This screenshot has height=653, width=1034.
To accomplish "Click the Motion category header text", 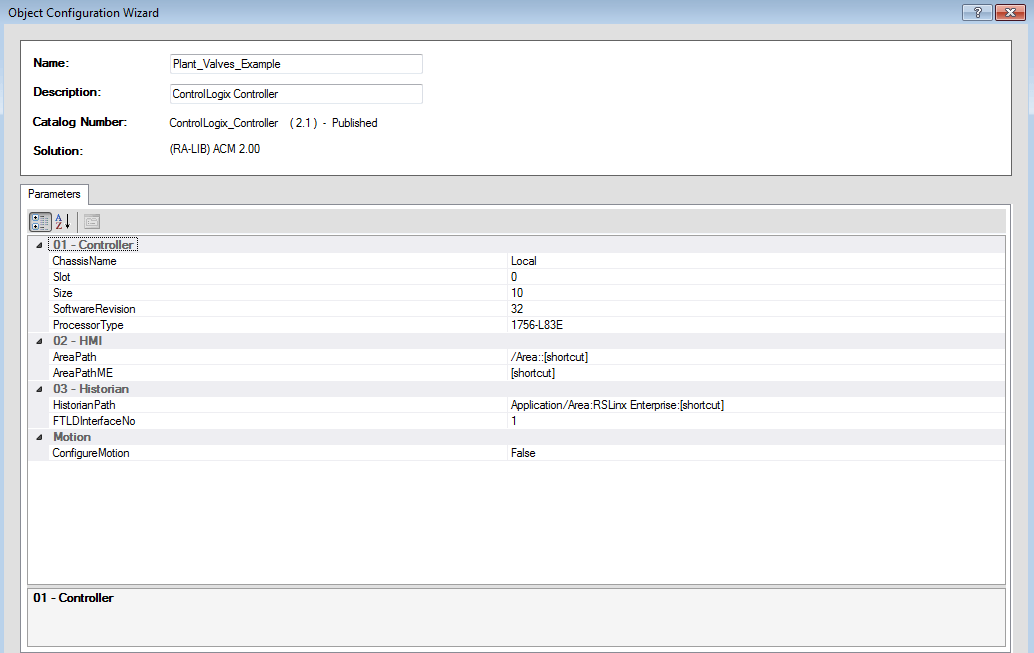I will [x=72, y=437].
